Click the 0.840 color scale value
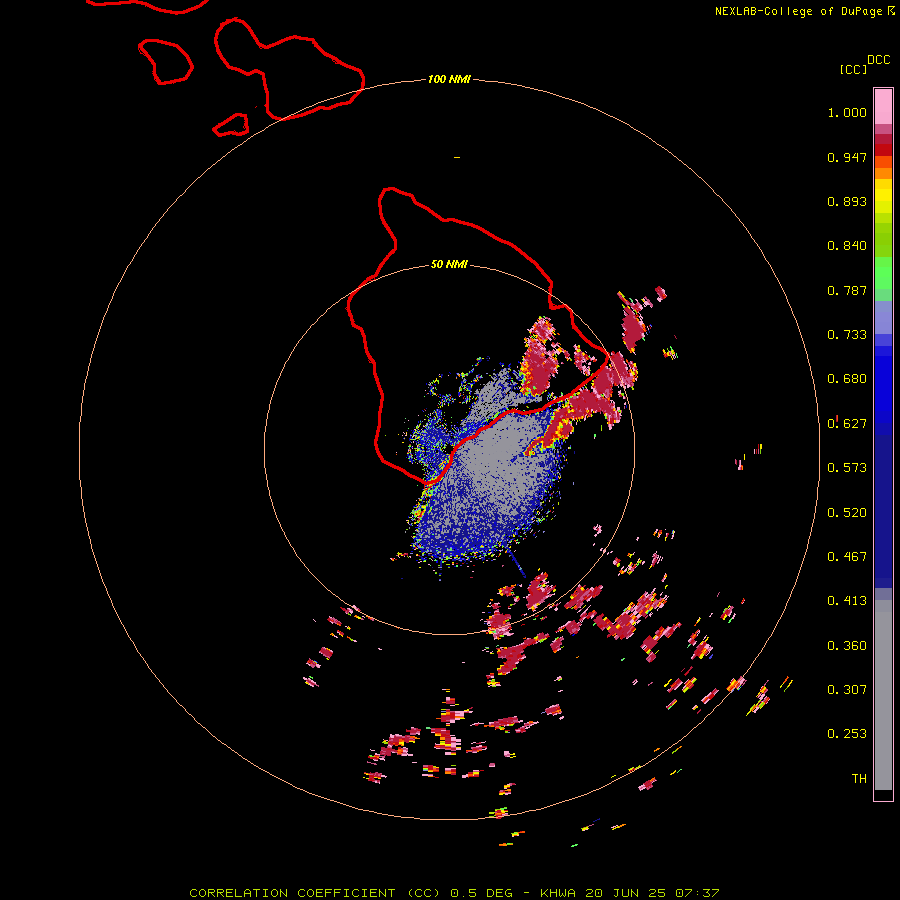This screenshot has width=900, height=900. tap(847, 246)
